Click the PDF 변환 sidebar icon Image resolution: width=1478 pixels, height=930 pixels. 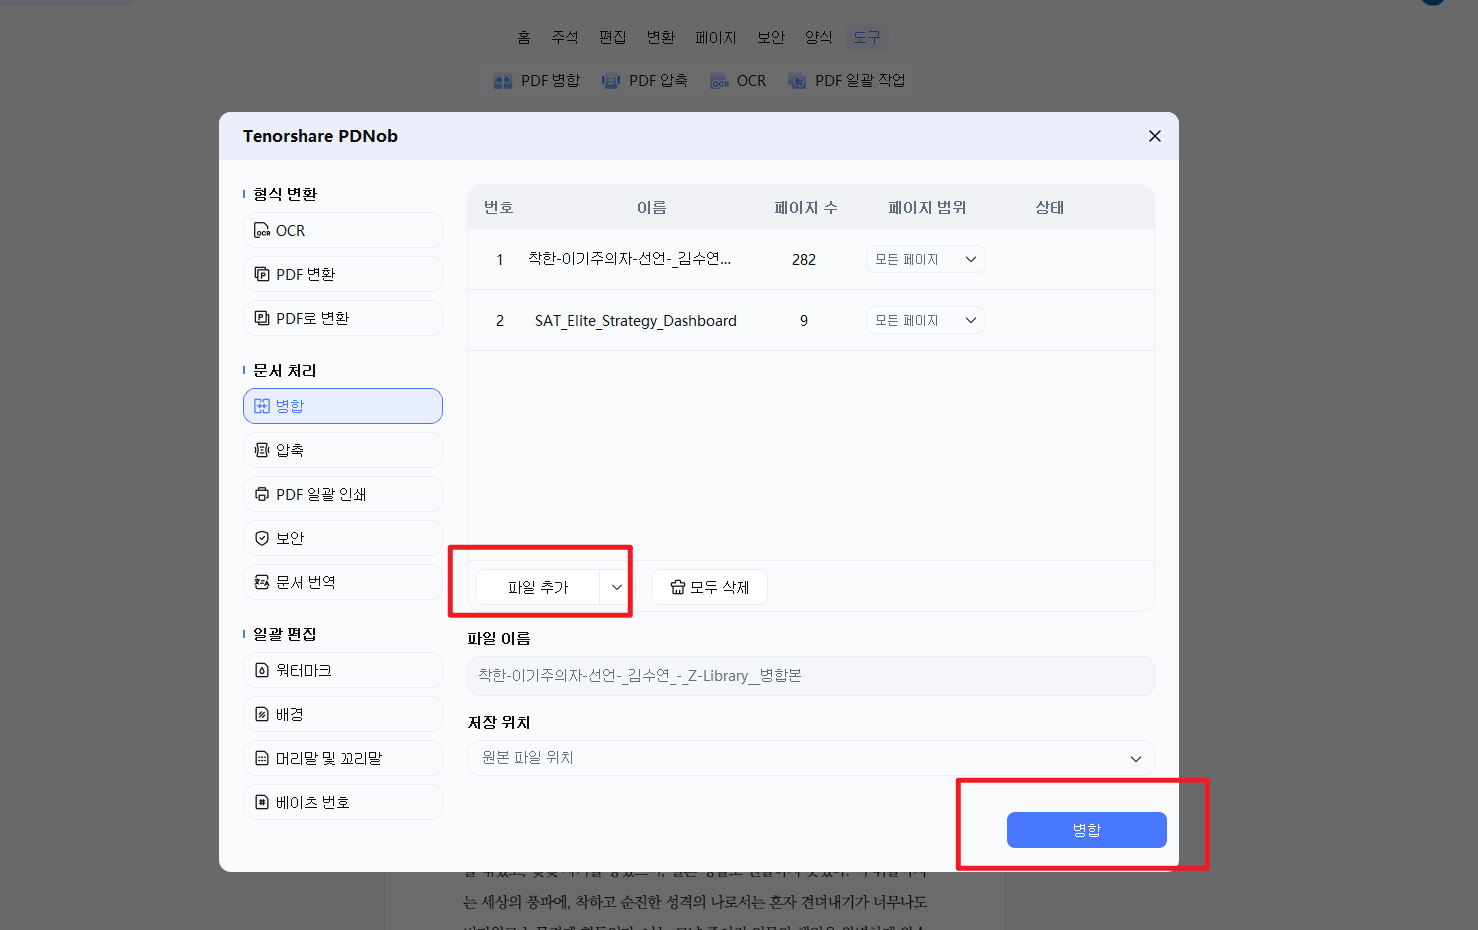point(262,274)
